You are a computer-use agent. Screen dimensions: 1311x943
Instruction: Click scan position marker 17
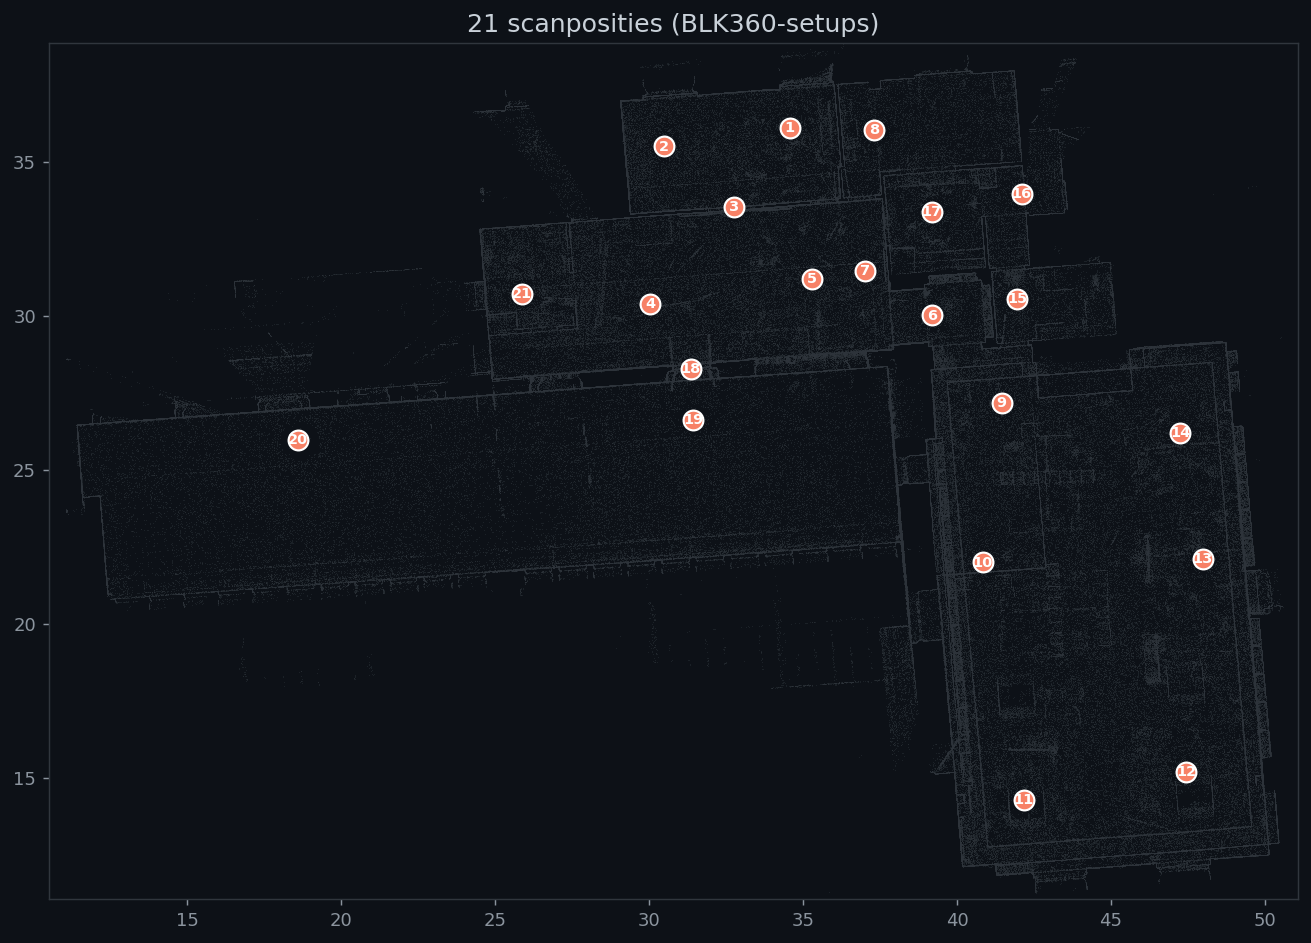click(x=932, y=212)
